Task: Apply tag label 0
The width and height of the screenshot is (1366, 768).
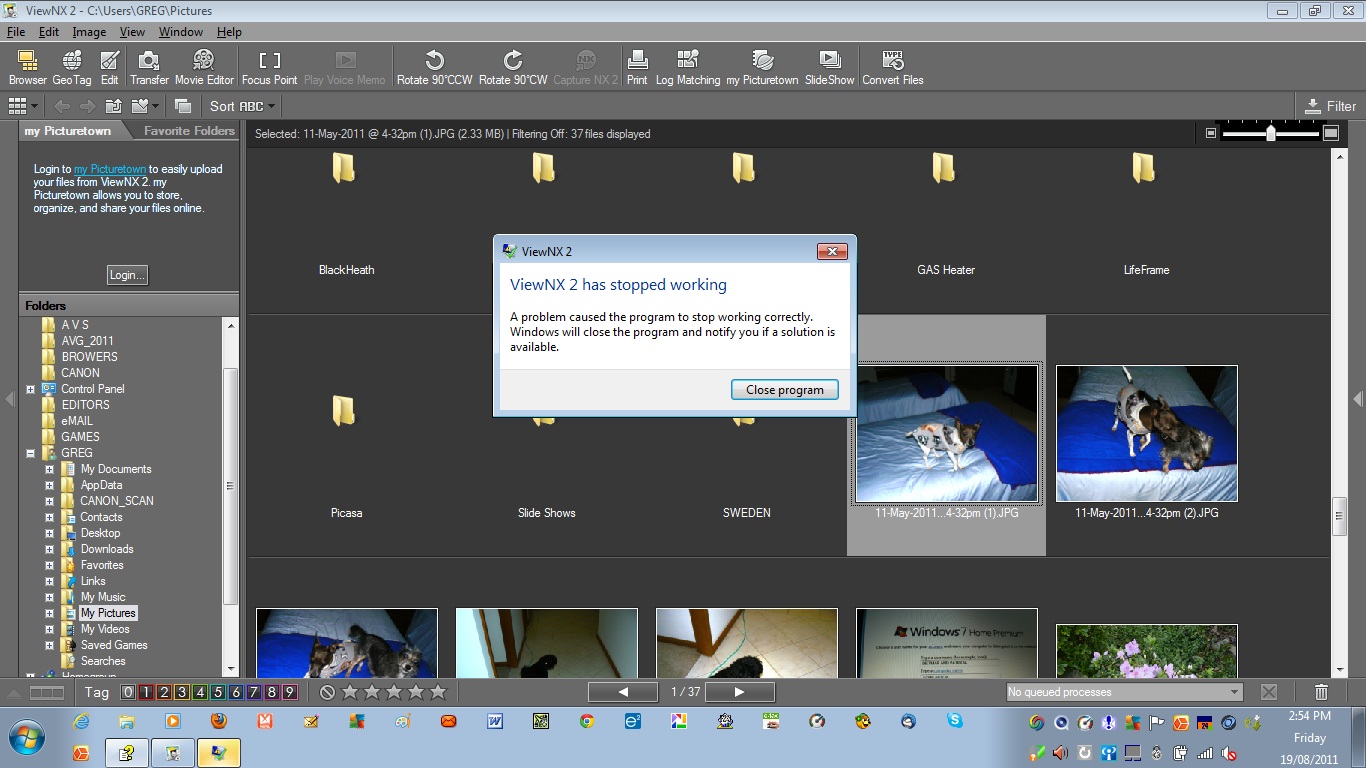Action: click(128, 692)
